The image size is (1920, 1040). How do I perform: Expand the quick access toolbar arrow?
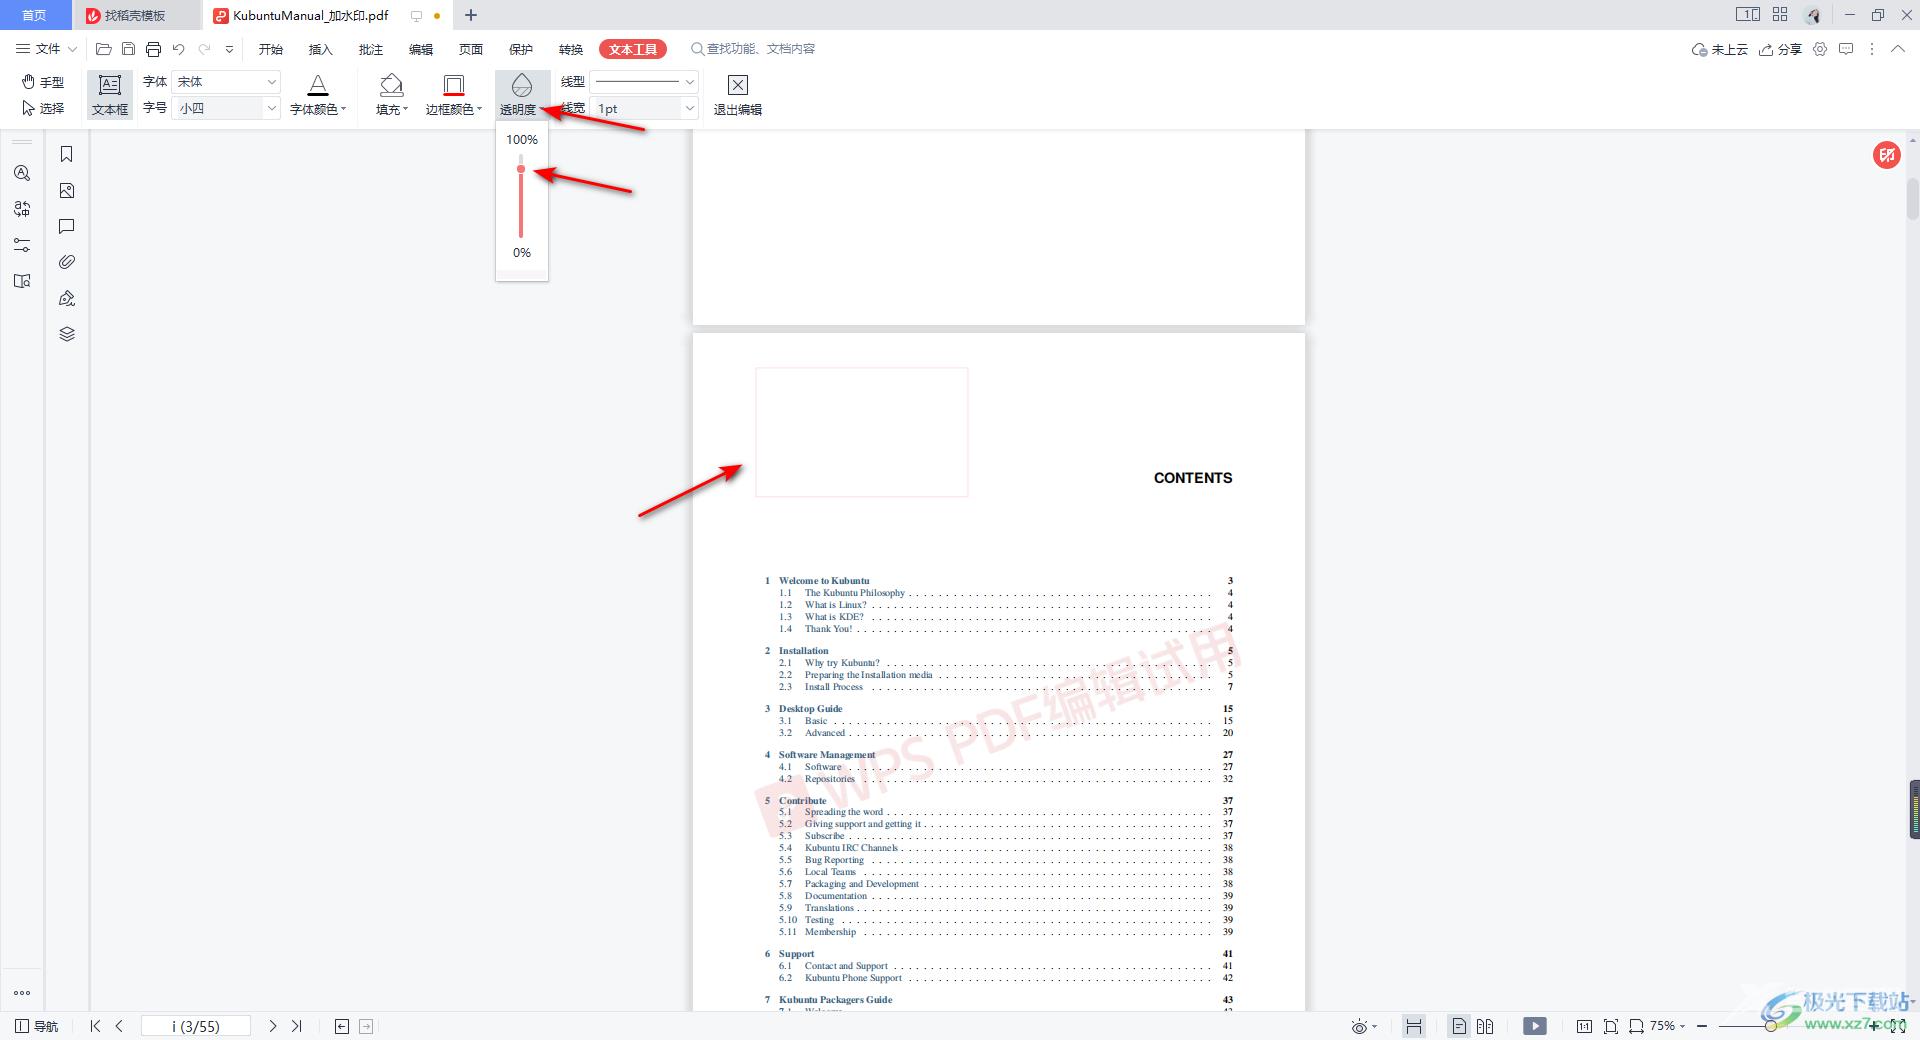tap(229, 49)
